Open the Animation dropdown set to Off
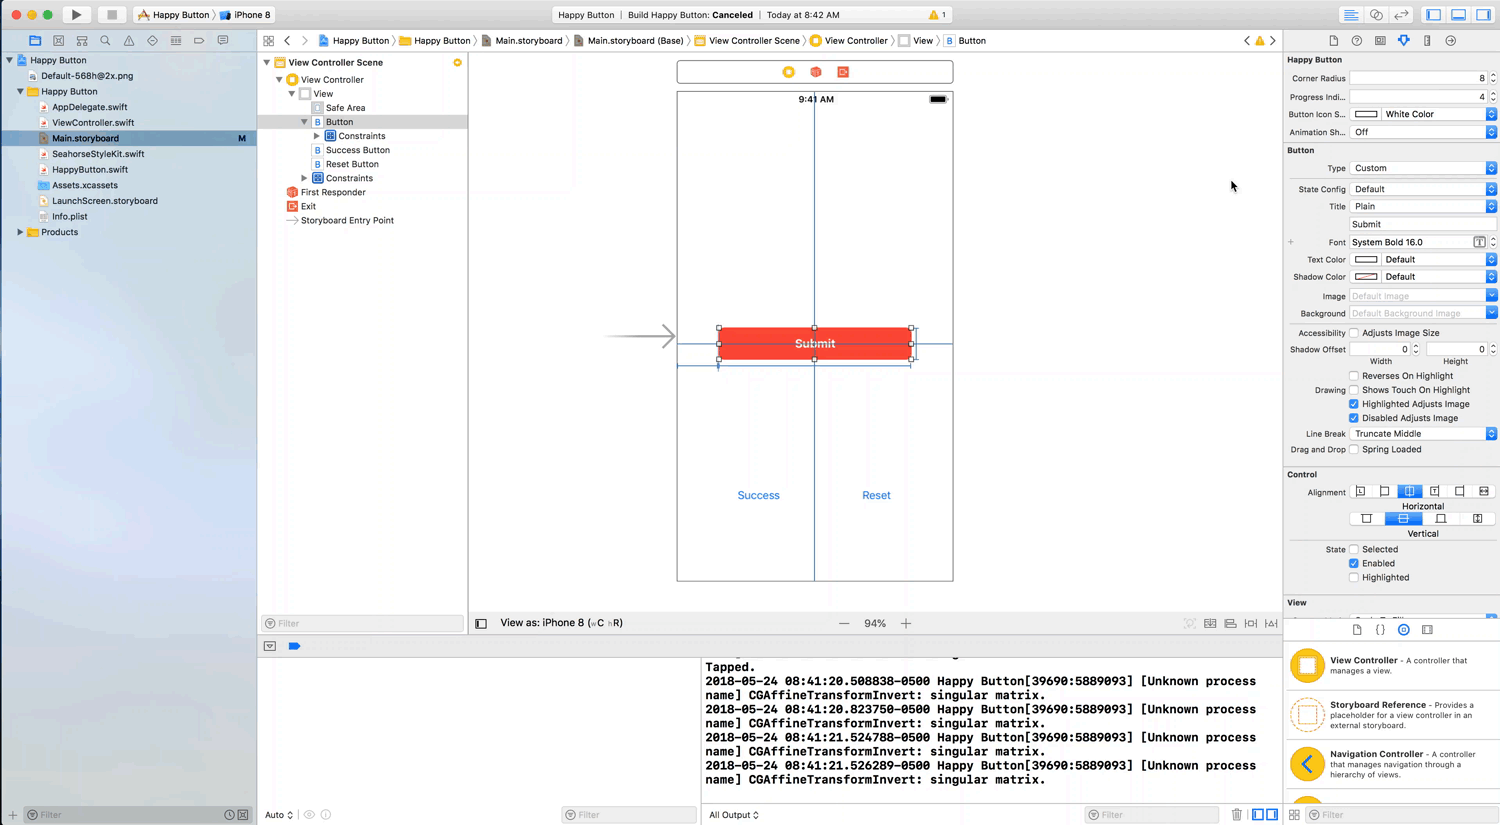 click(1423, 132)
